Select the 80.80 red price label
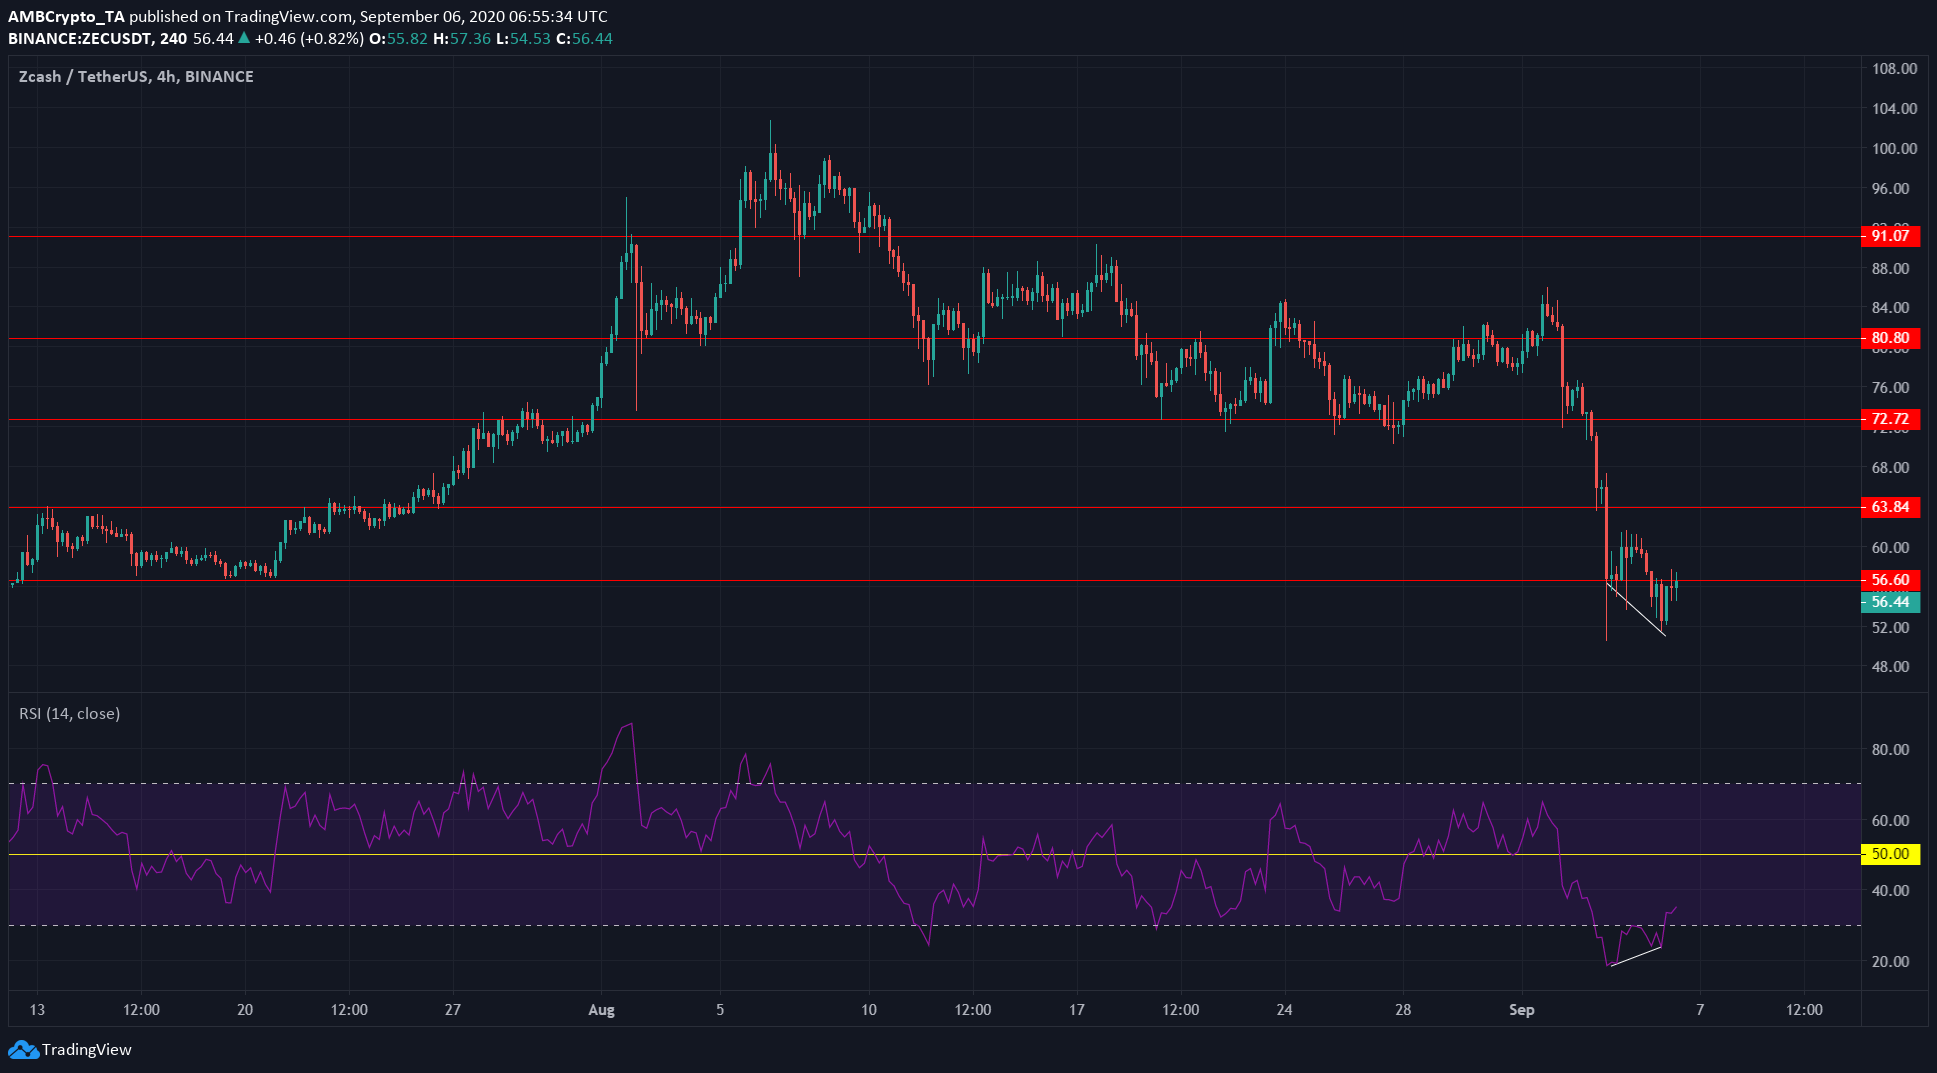The width and height of the screenshot is (1937, 1073). pos(1890,338)
